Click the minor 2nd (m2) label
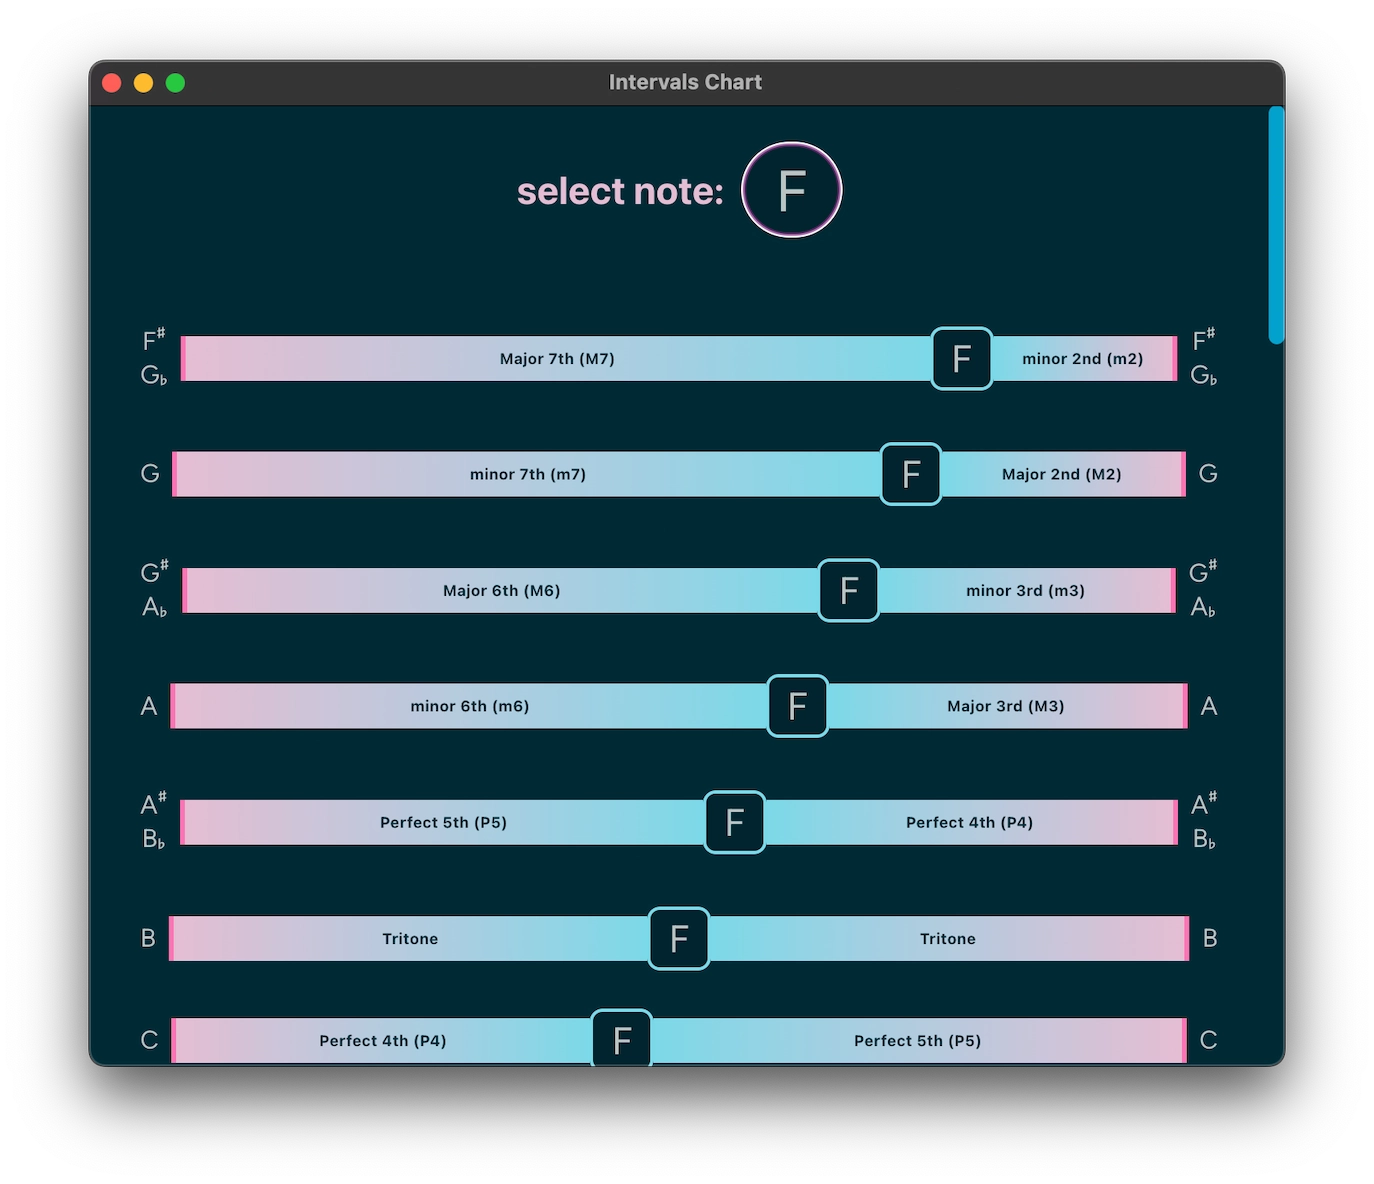This screenshot has height=1184, width=1374. tap(1082, 358)
